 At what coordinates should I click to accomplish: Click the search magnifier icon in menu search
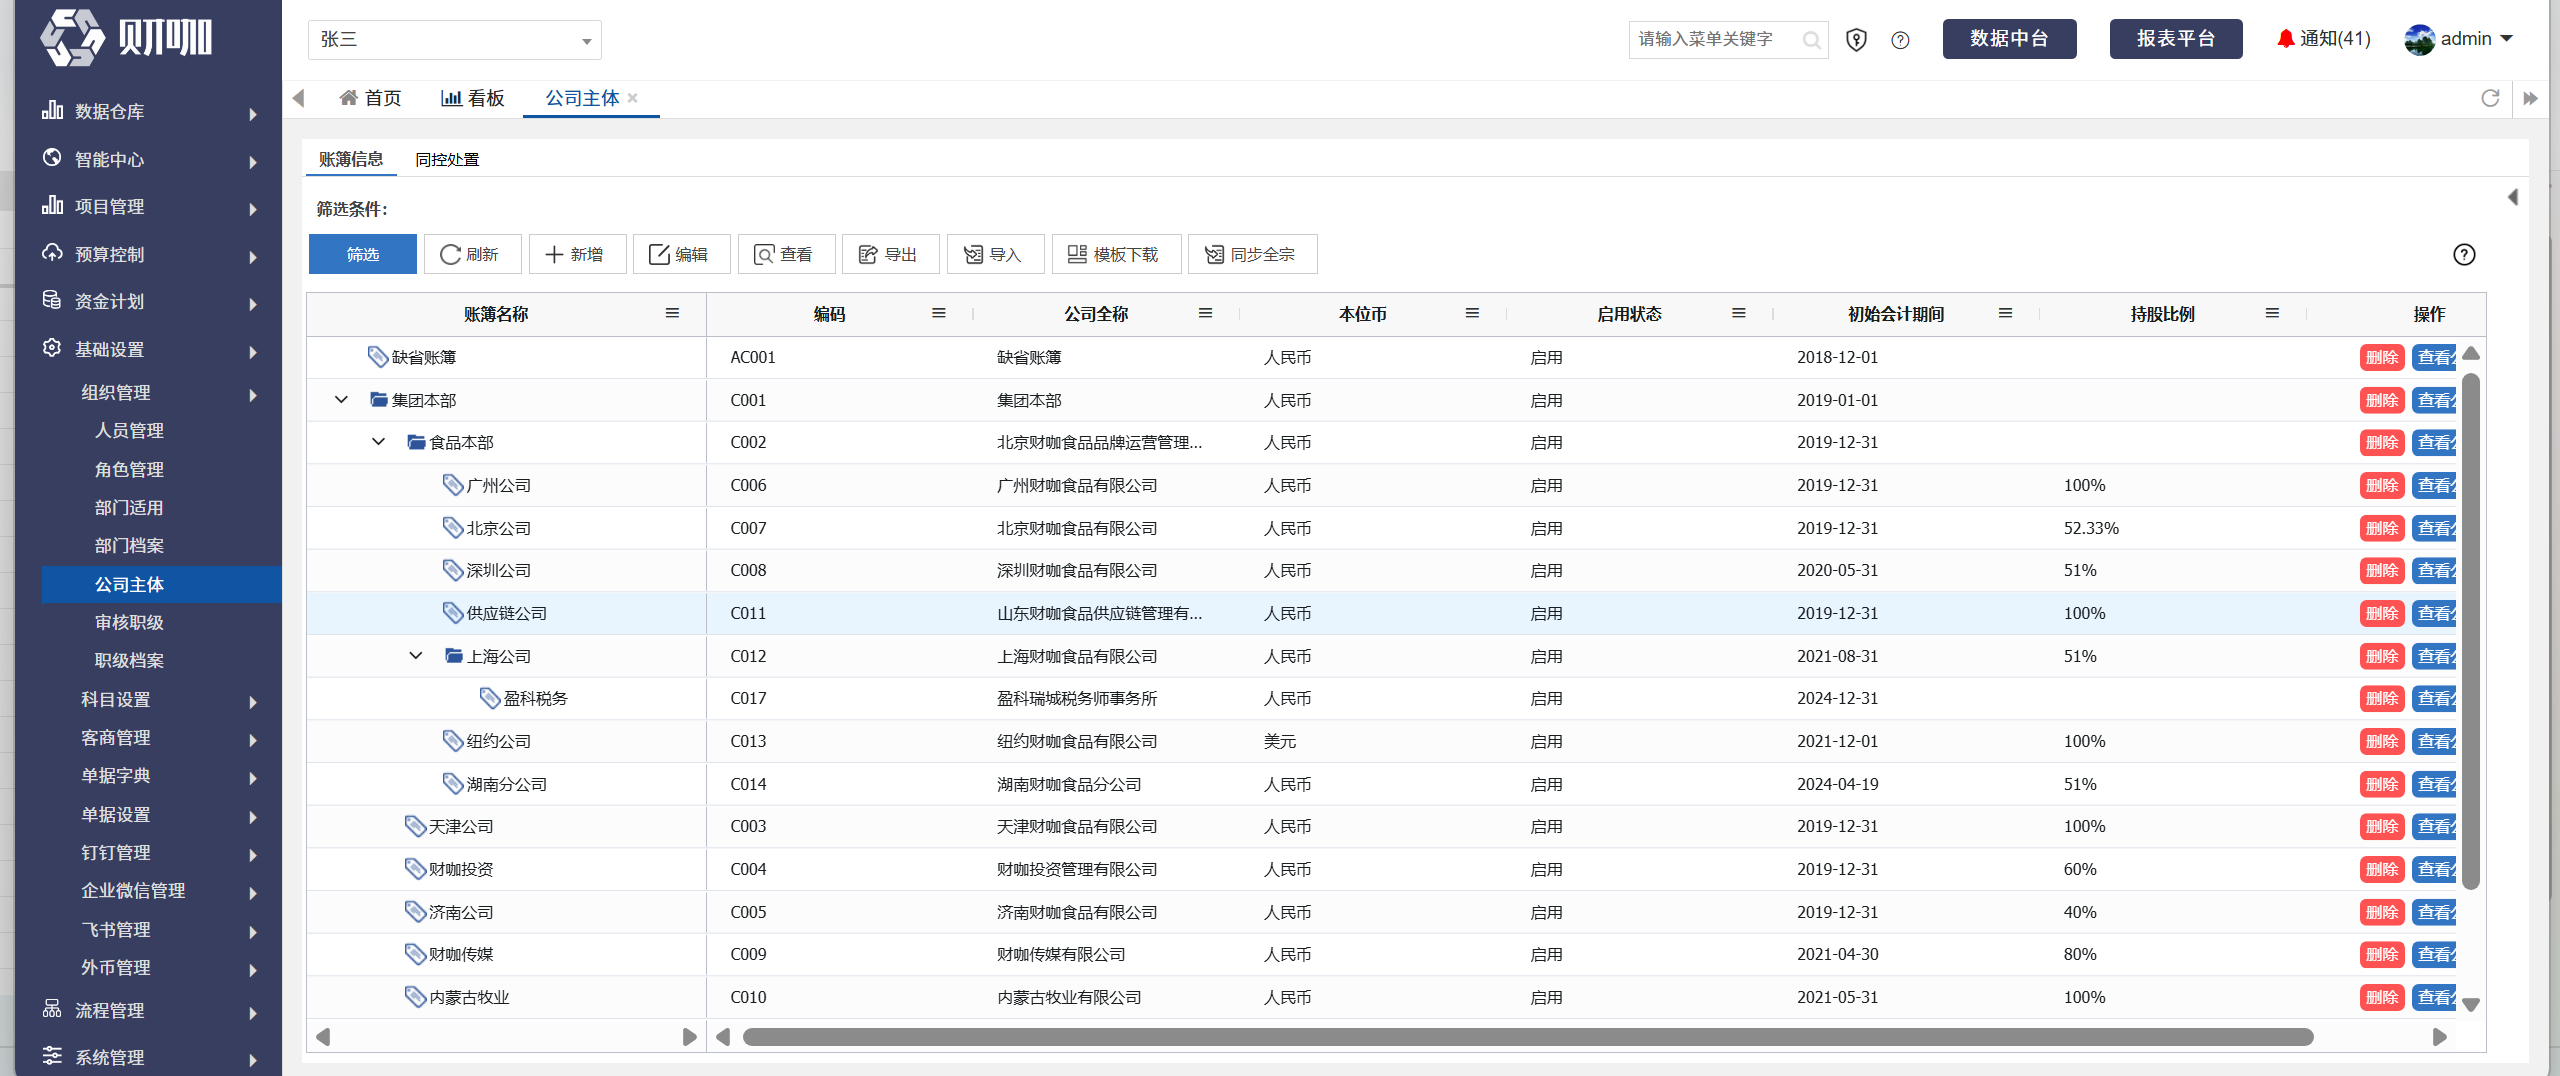1811,40
